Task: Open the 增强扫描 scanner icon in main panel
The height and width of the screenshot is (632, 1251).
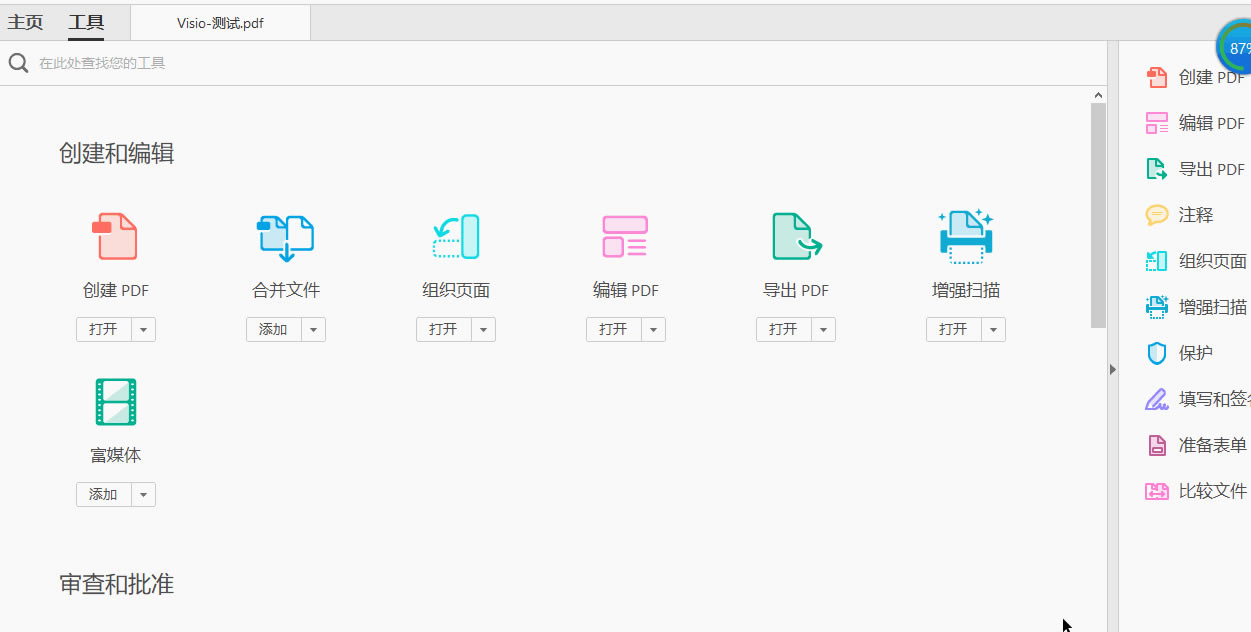Action: click(966, 237)
